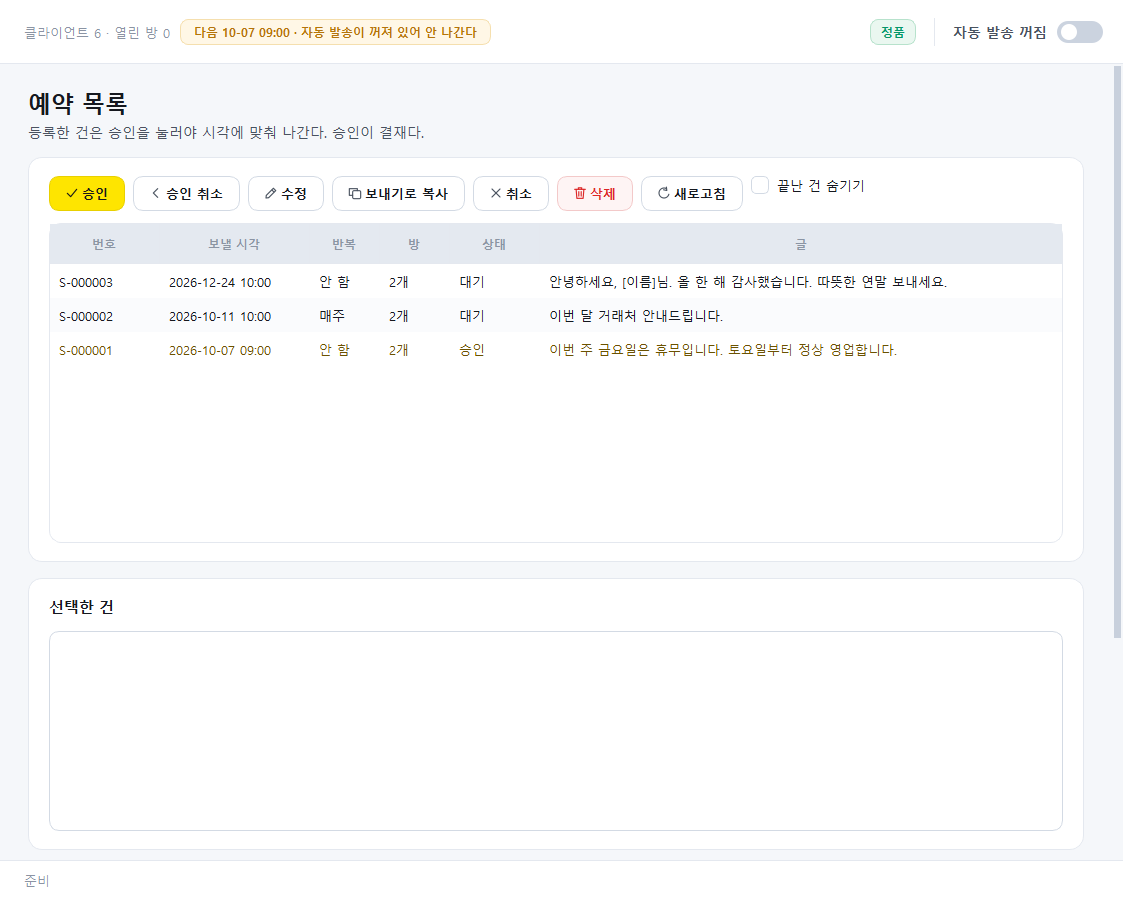The height and width of the screenshot is (900, 1123).
Task: Click the 2개 room count in S-000002 row
Action: click(399, 316)
